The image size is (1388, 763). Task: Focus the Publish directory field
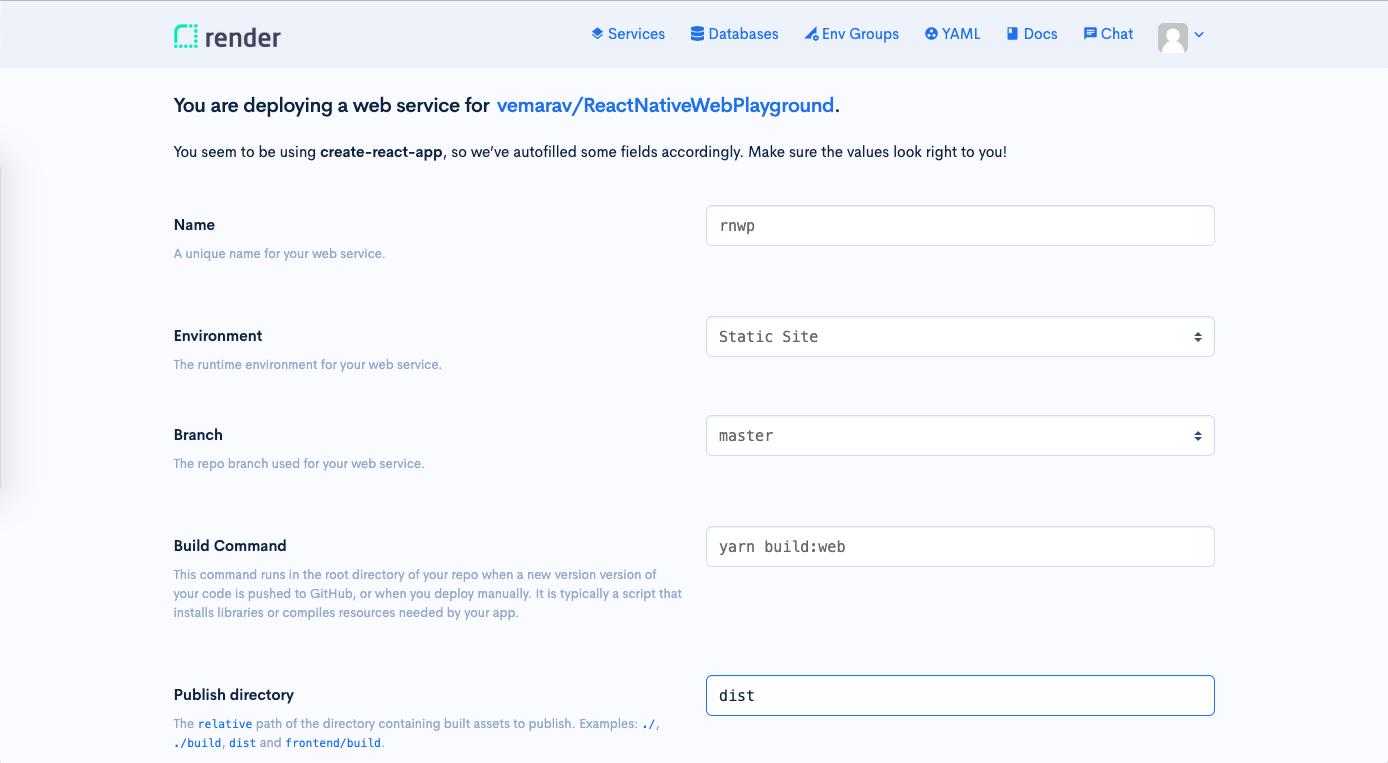point(960,696)
